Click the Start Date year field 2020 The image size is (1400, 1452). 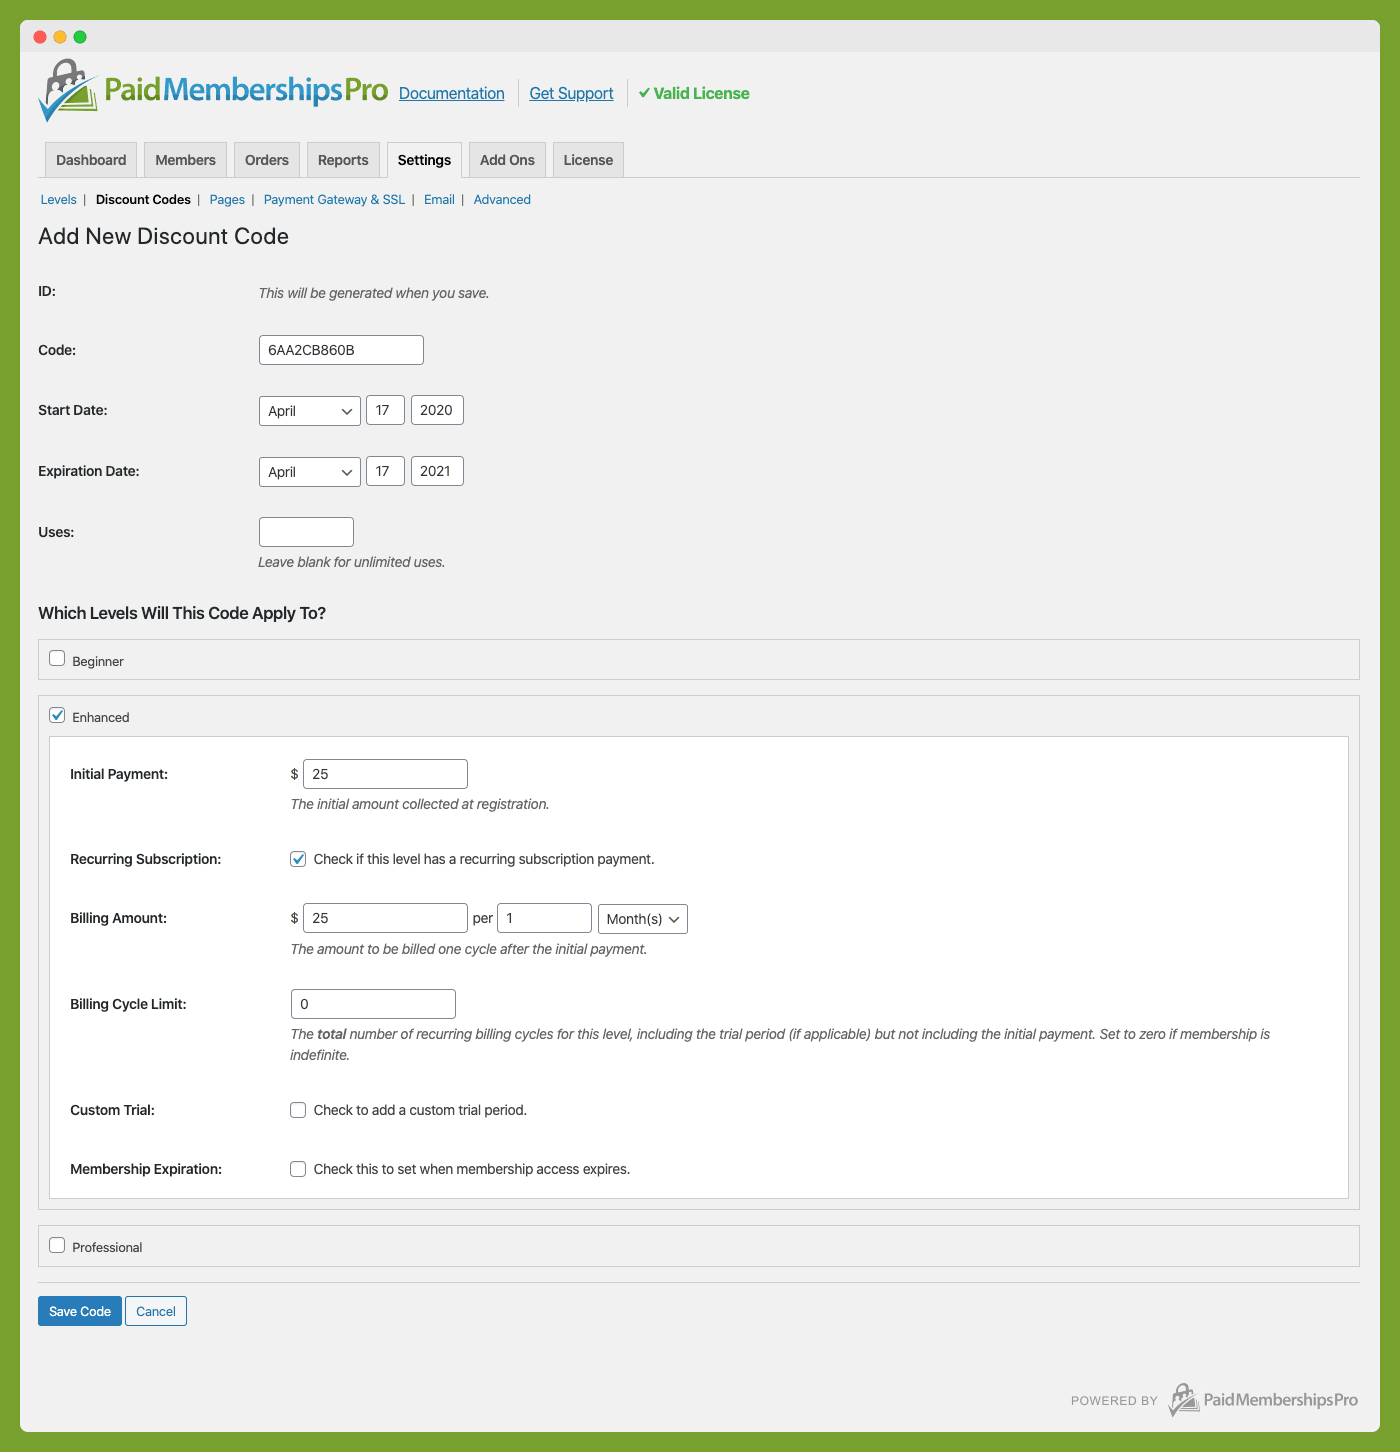pyautogui.click(x=437, y=410)
